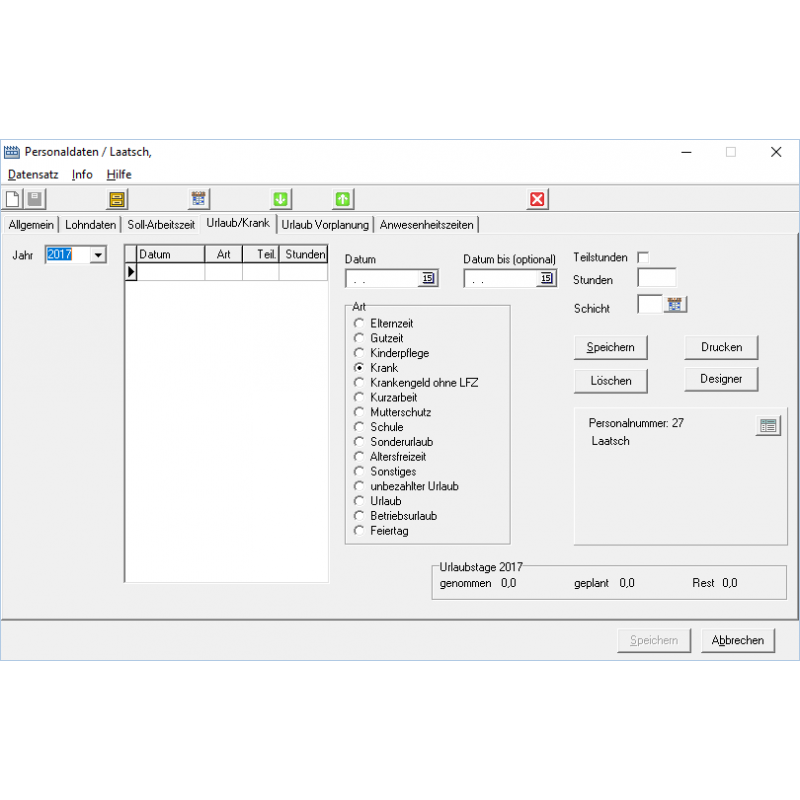Enable the Teilstunden checkbox

click(x=643, y=258)
